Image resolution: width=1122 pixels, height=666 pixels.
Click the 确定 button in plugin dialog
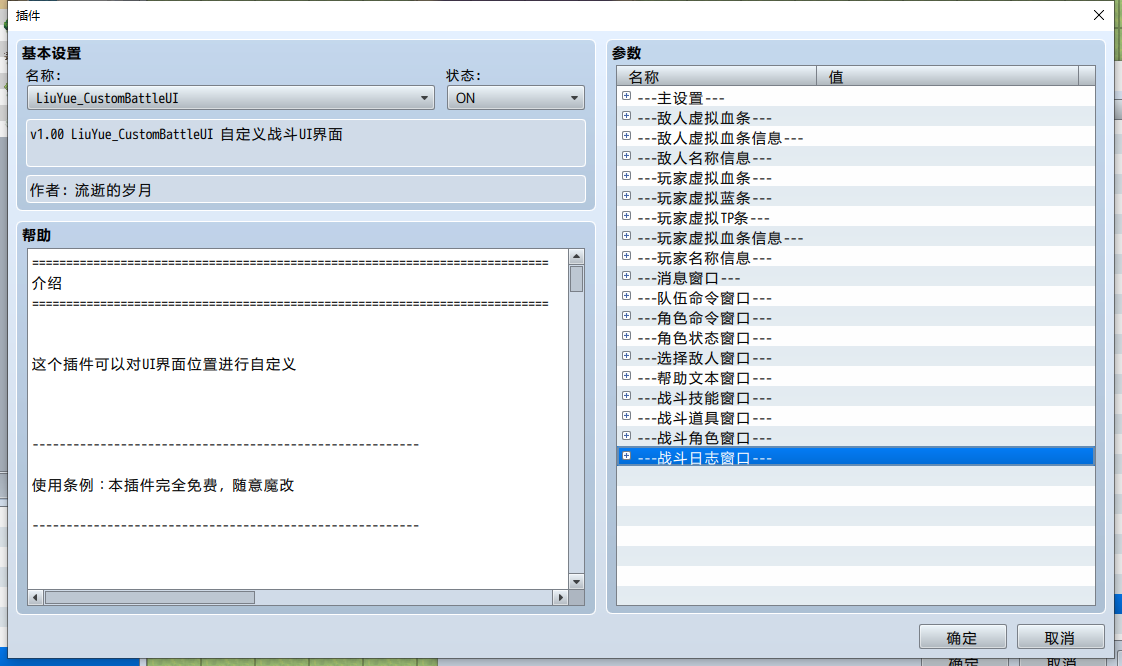(962, 637)
